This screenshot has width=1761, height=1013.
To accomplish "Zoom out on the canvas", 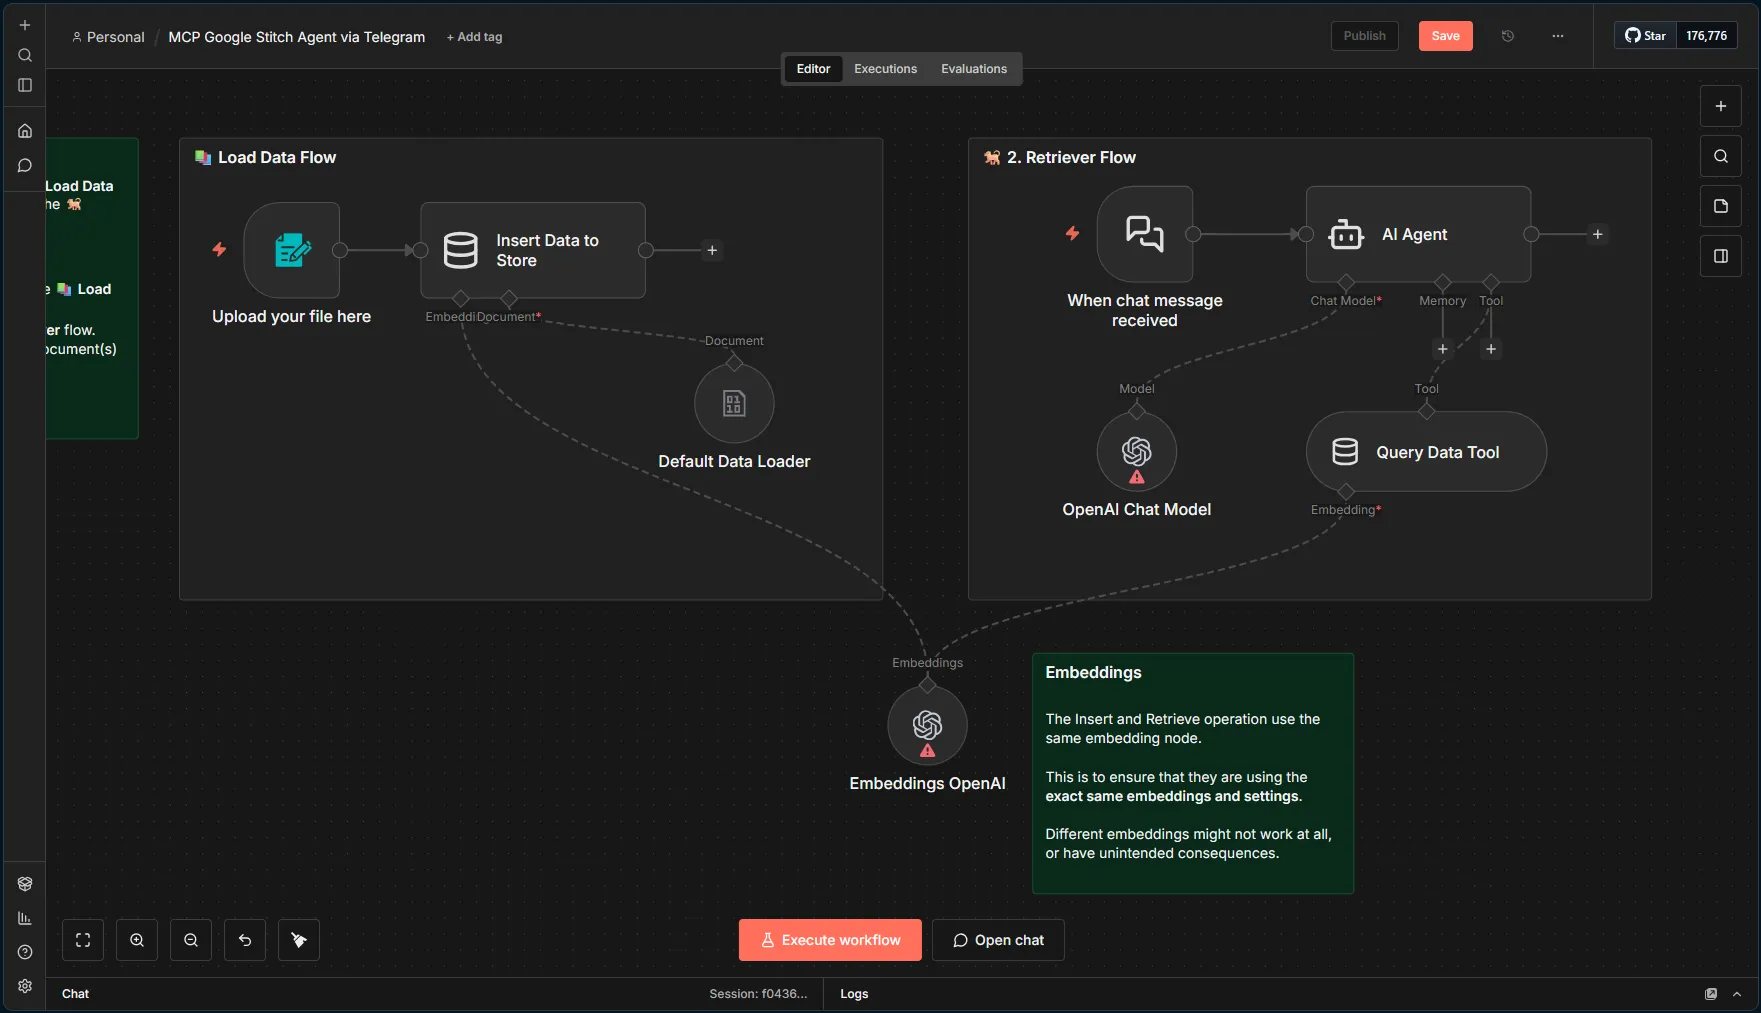I will 191,940.
